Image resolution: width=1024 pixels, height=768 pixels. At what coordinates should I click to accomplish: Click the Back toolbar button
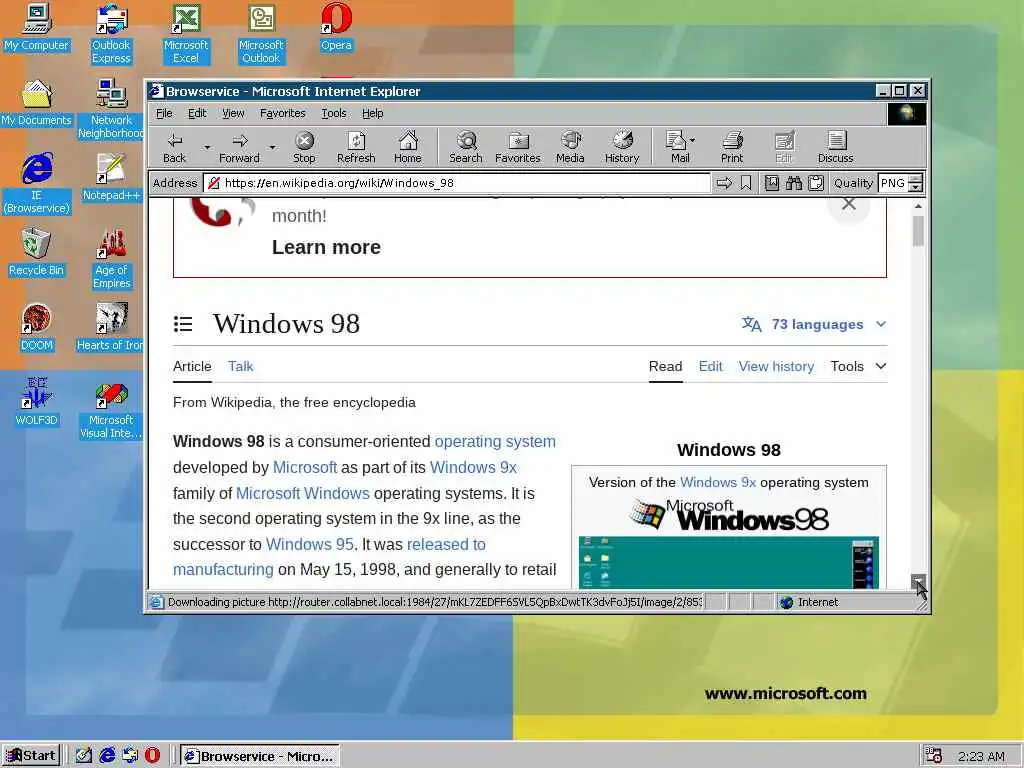pos(174,148)
